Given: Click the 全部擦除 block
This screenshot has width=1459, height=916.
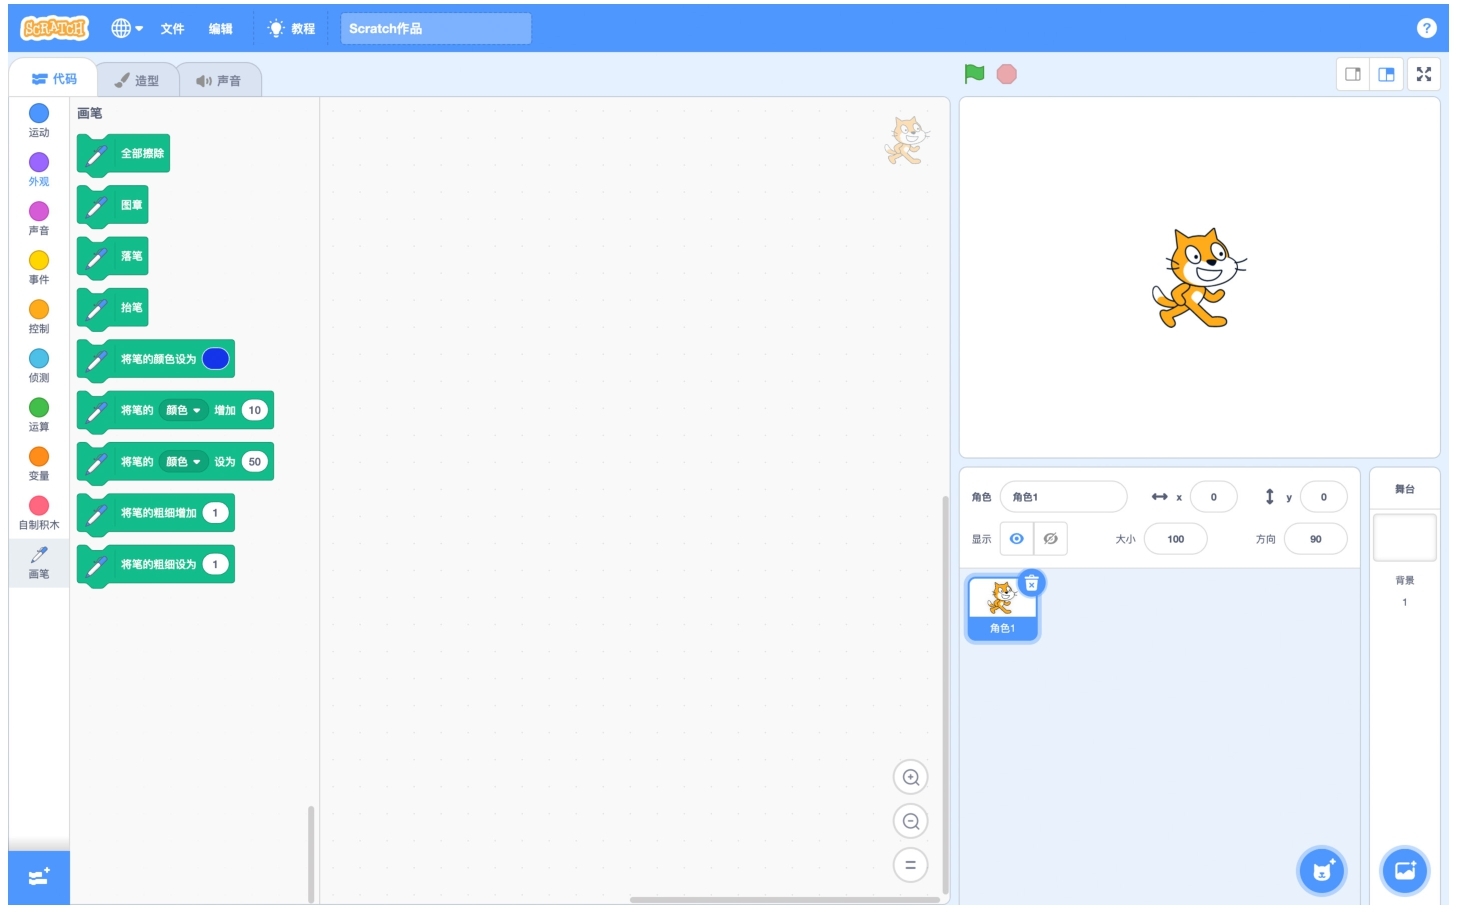Looking at the screenshot, I should [123, 154].
